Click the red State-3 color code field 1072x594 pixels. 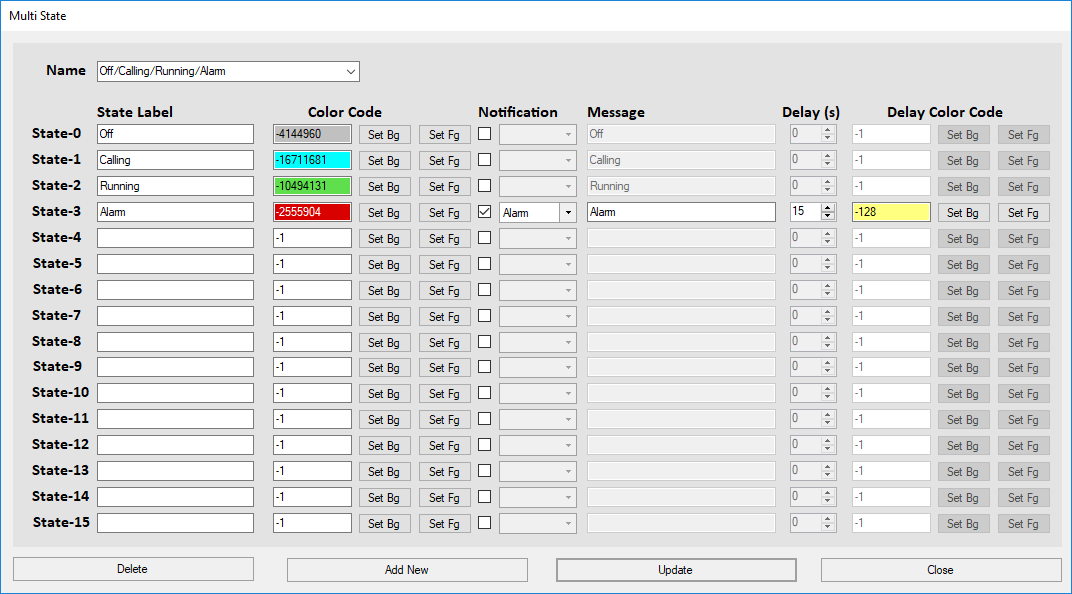[312, 212]
